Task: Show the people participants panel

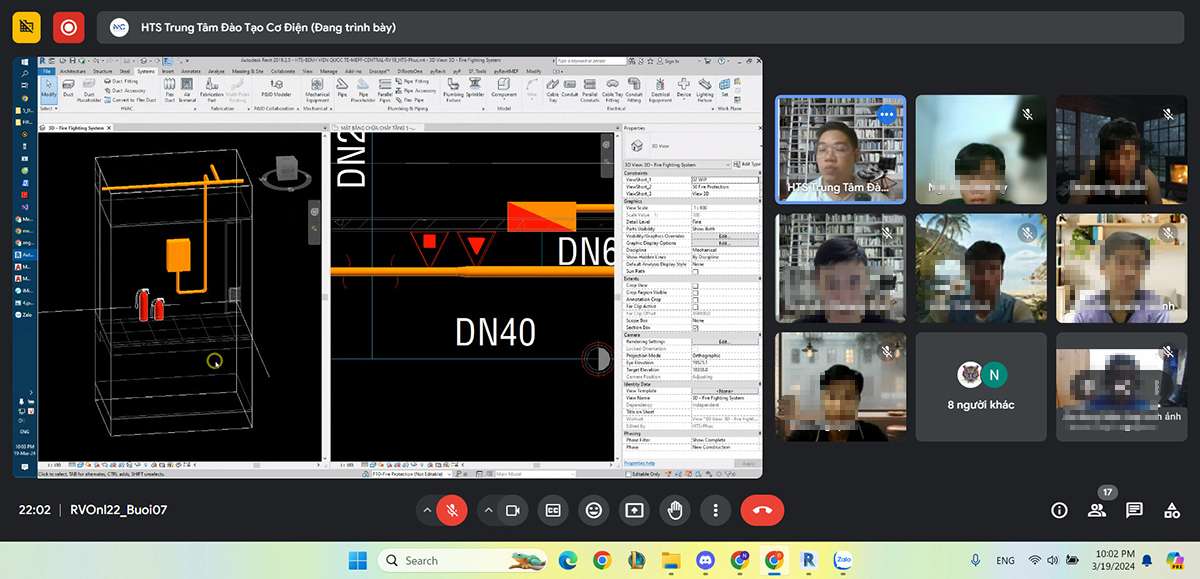Action: tap(1097, 510)
